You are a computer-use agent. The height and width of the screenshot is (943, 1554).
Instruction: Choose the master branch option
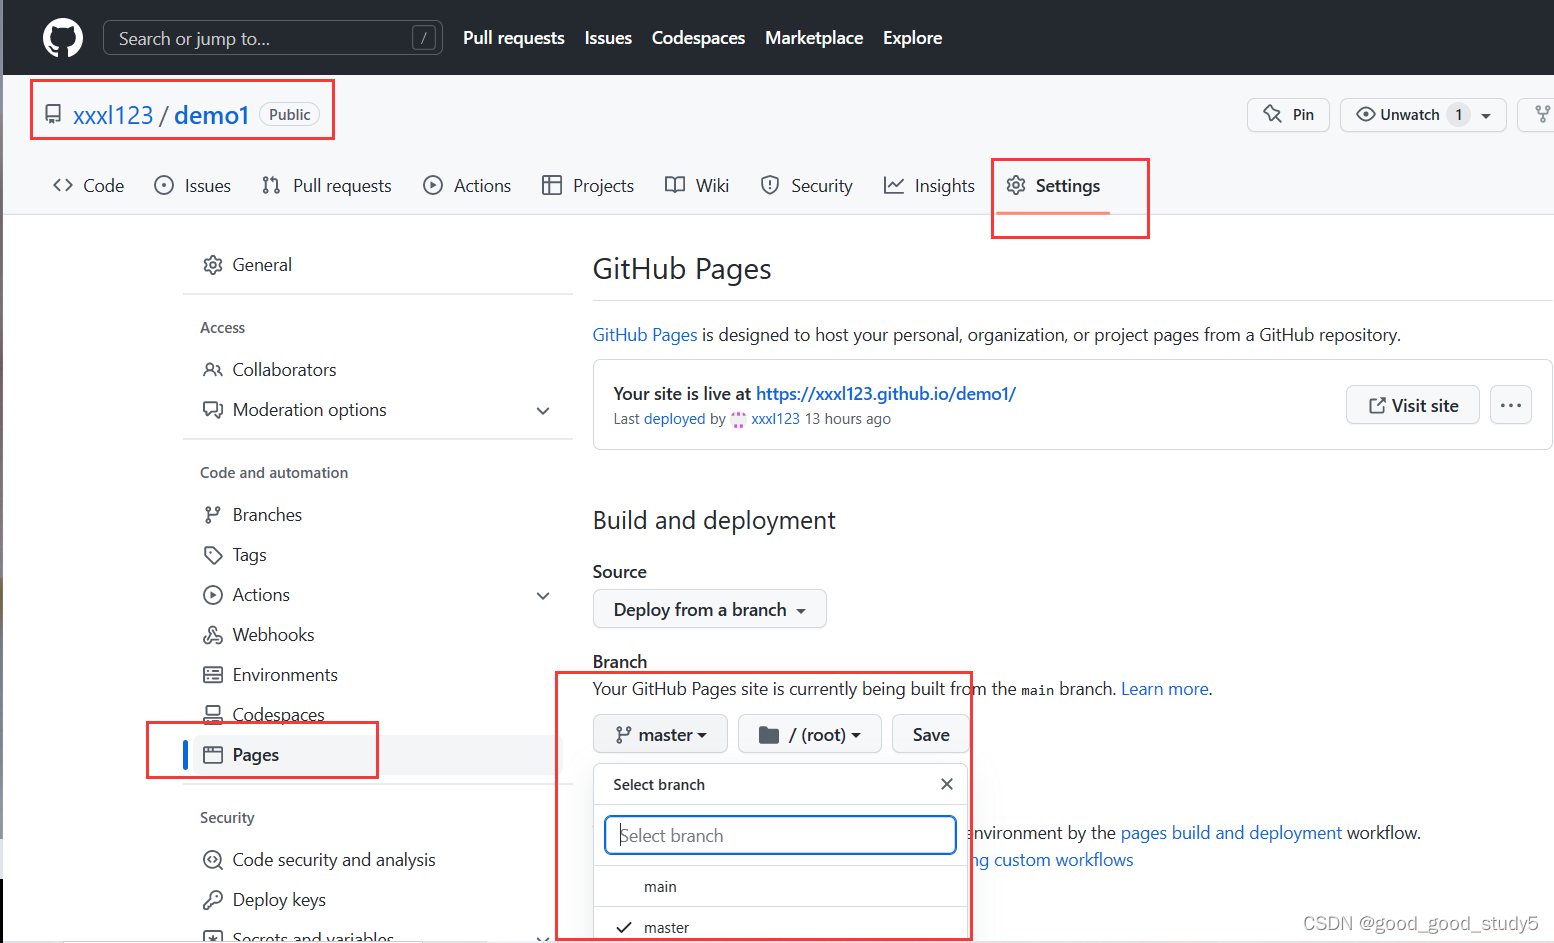pos(780,927)
